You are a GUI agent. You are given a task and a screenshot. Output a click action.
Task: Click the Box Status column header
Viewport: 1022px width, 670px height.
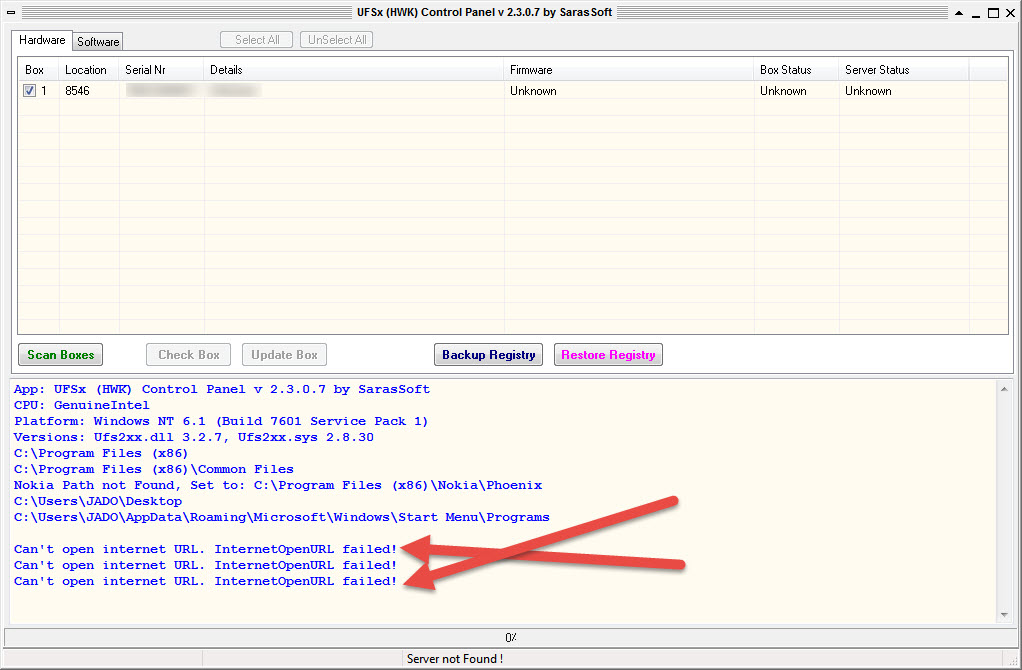point(796,70)
